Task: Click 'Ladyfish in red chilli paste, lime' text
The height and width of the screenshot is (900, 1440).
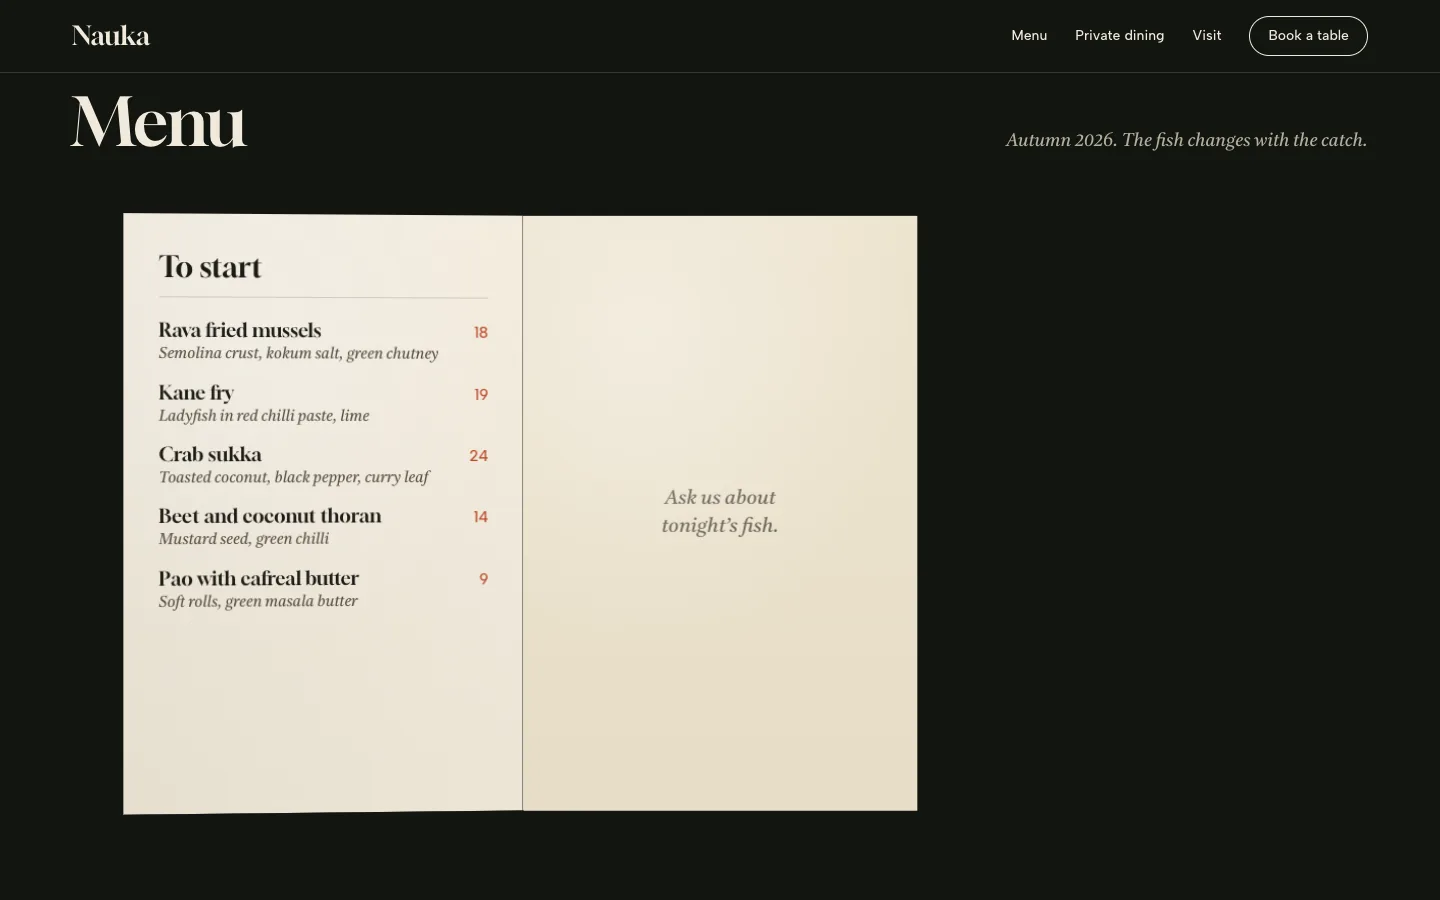Action: [264, 415]
